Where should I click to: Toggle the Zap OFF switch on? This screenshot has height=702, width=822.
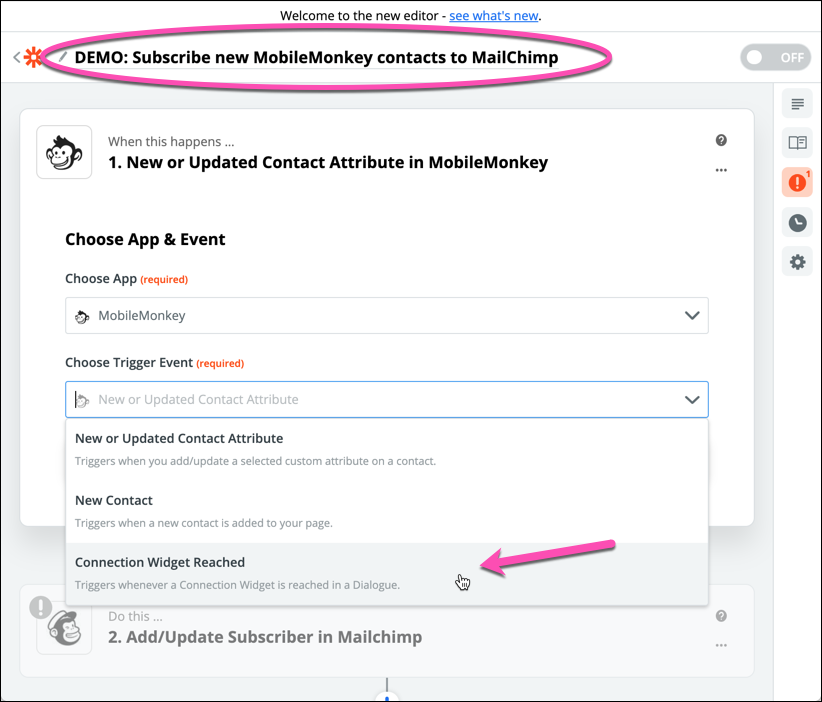(x=775, y=57)
